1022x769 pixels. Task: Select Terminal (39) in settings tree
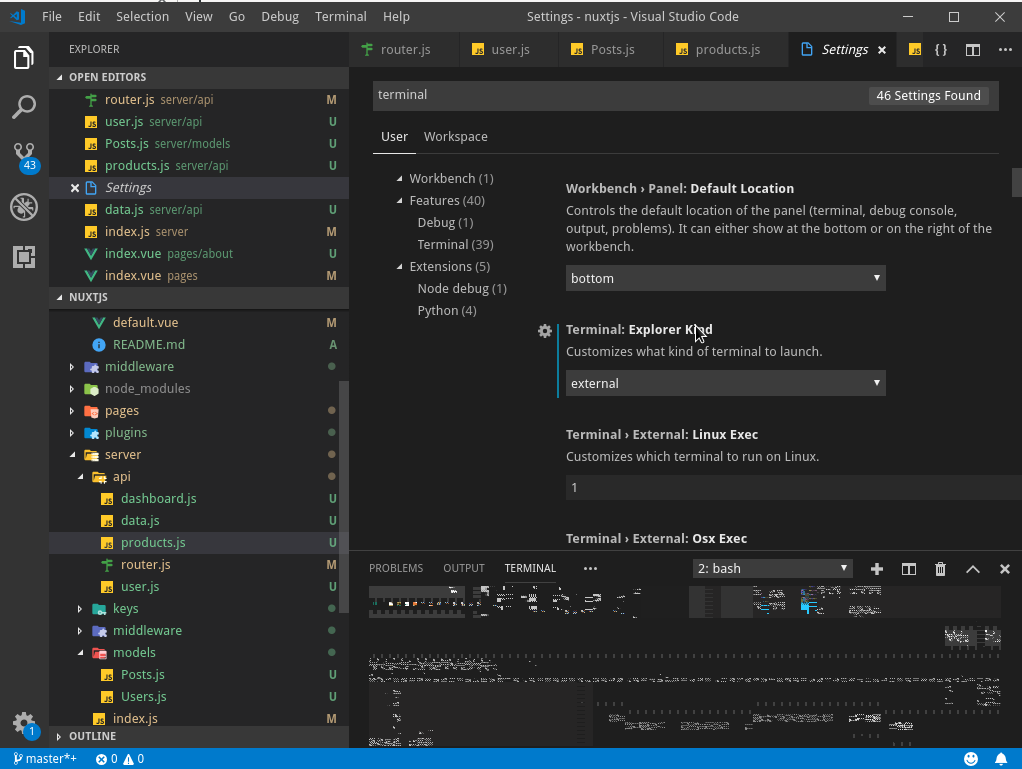[x=455, y=244]
